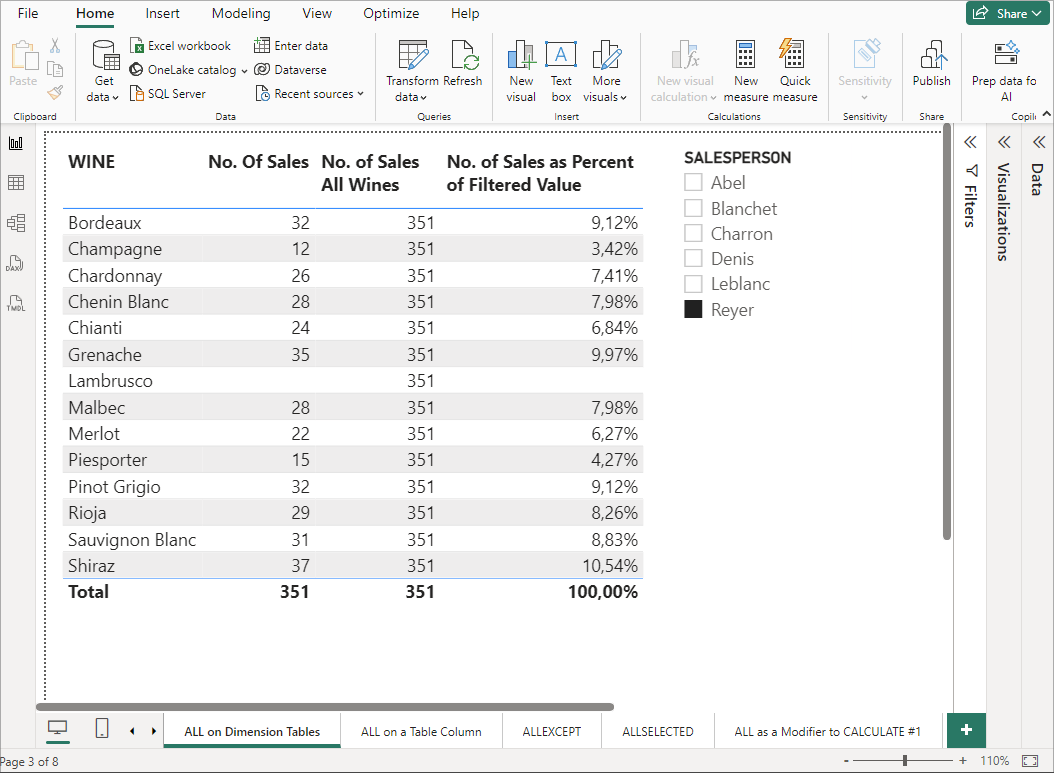Open TMDL view in sidebar
1054x773 pixels.
16,303
